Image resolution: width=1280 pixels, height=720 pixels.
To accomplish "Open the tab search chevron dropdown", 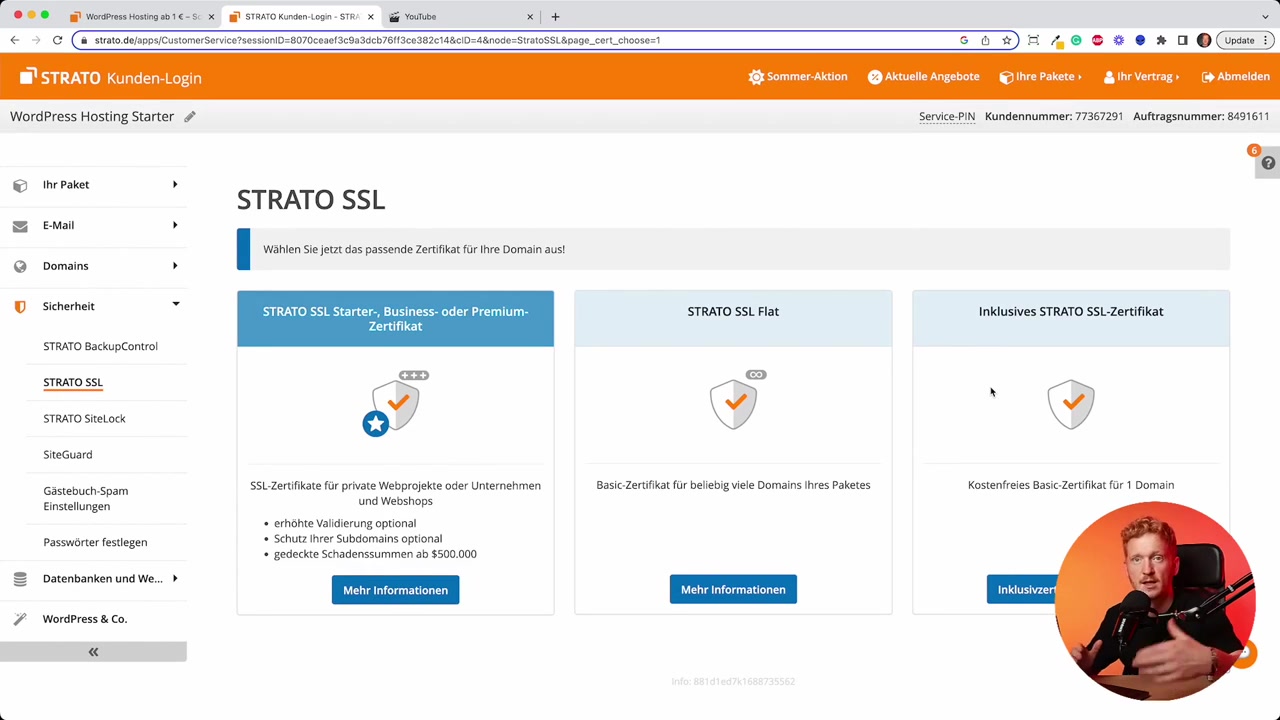I will (x=1265, y=16).
